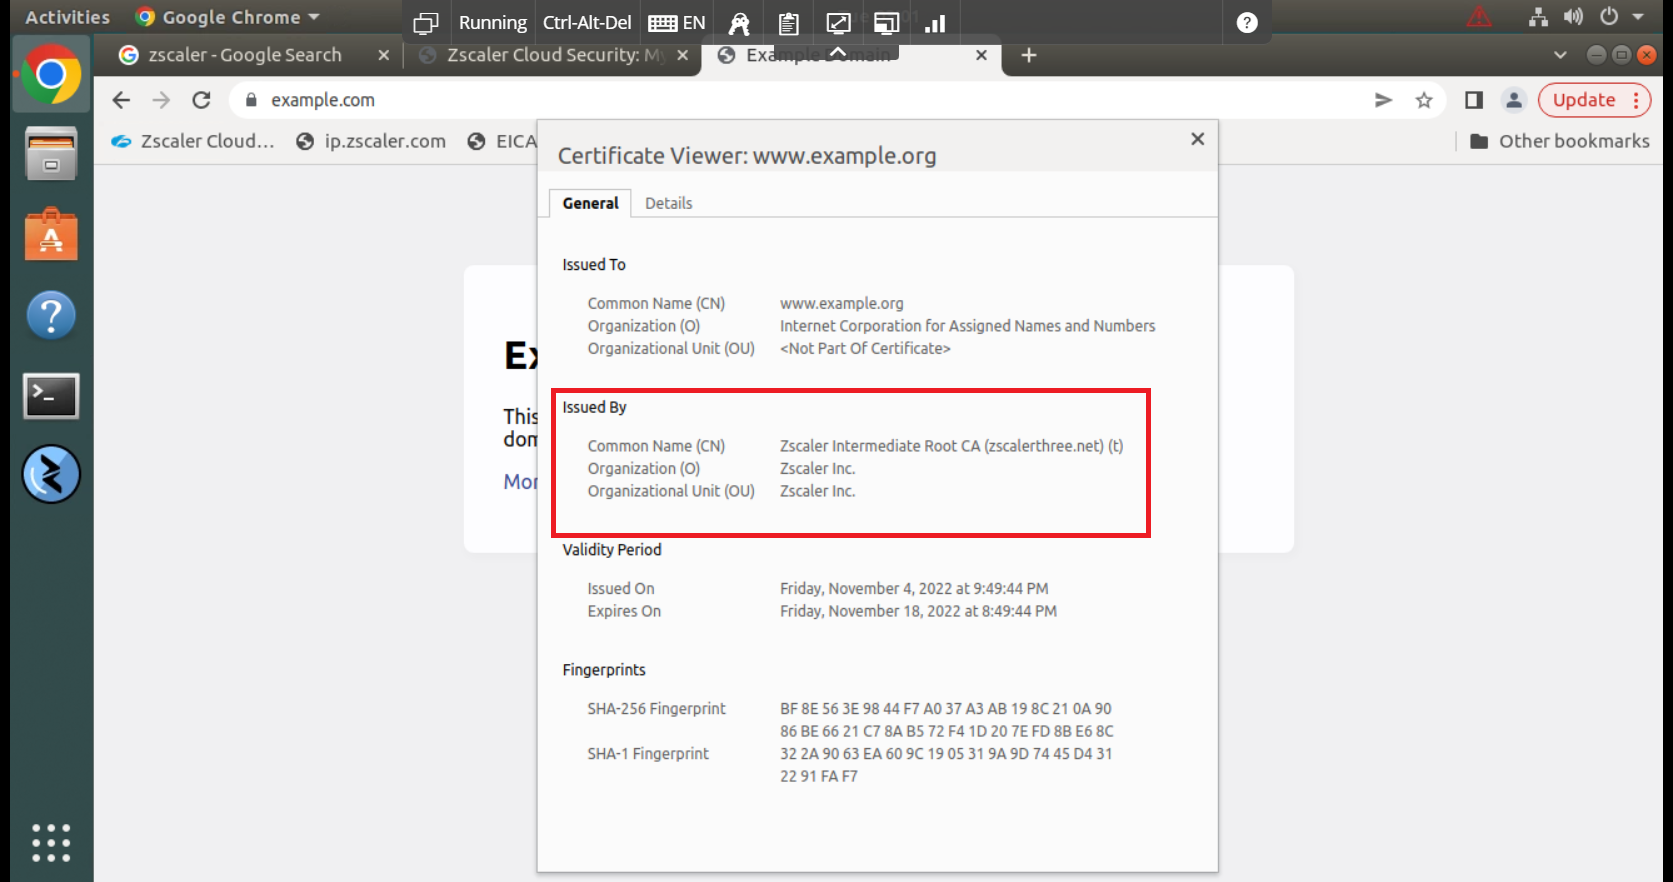The width and height of the screenshot is (1673, 882).
Task: Show Applications grid
Action: point(51,843)
